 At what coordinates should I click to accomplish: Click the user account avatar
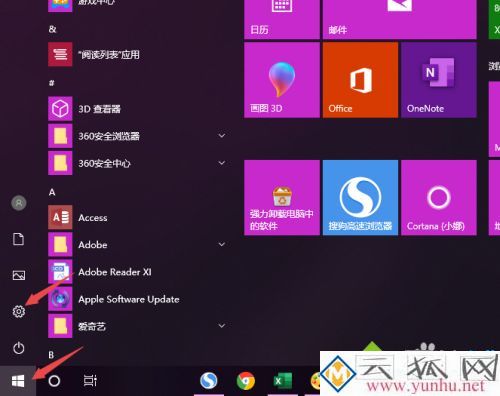click(19, 203)
